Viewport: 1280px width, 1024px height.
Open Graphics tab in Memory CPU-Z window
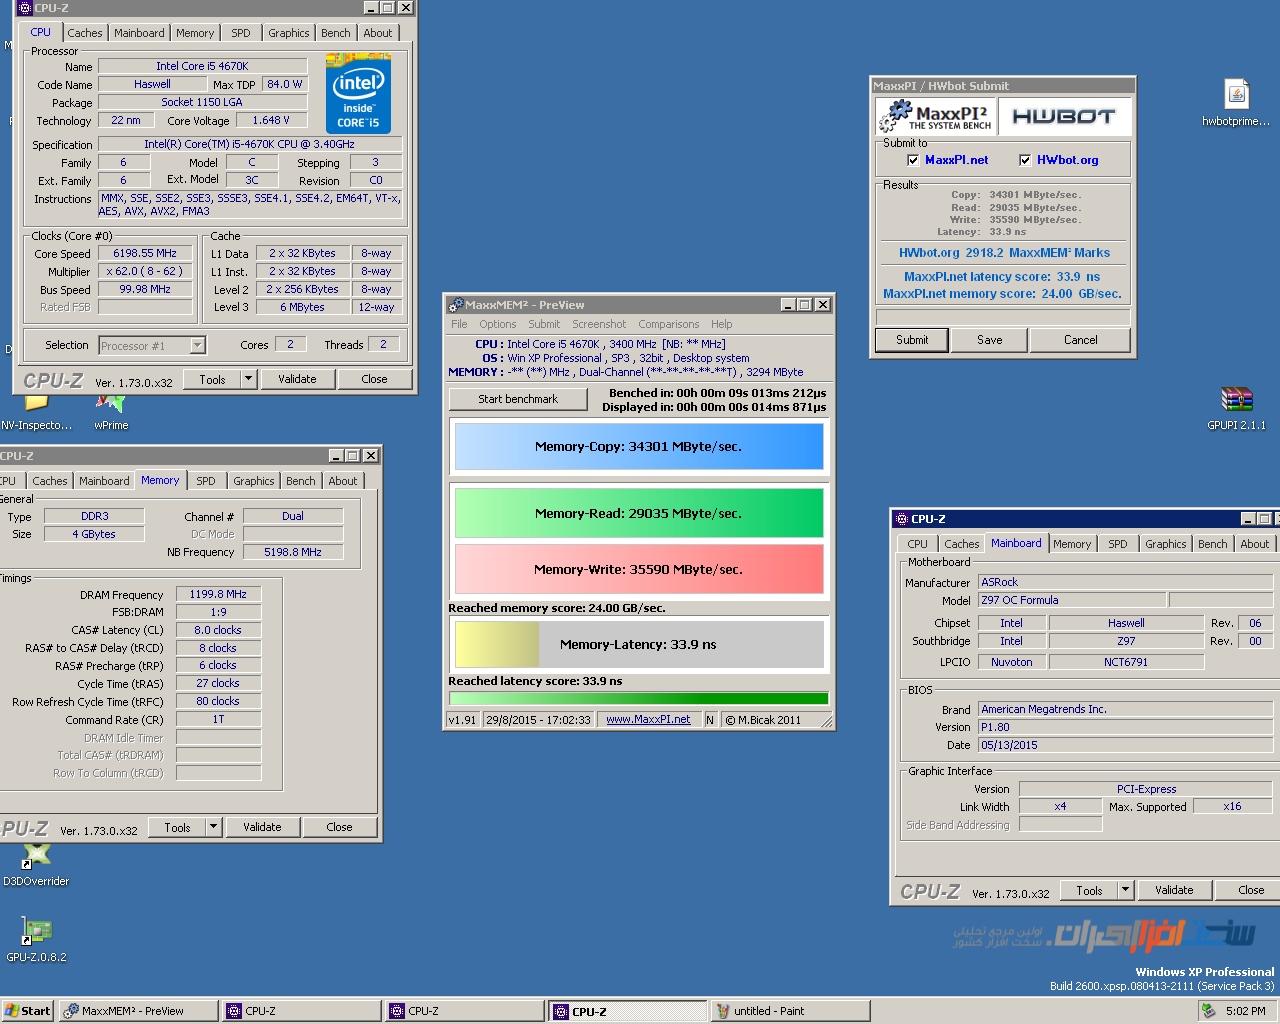coord(254,481)
